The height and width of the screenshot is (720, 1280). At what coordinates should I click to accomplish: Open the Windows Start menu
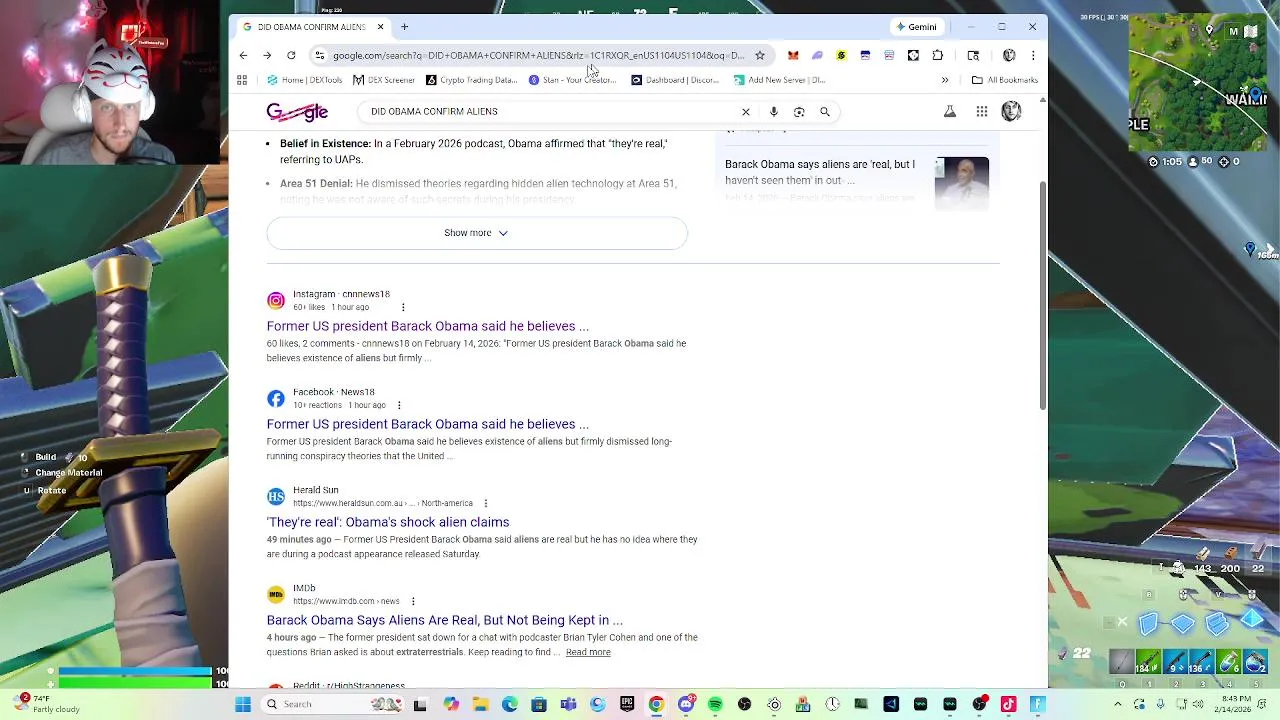click(243, 704)
